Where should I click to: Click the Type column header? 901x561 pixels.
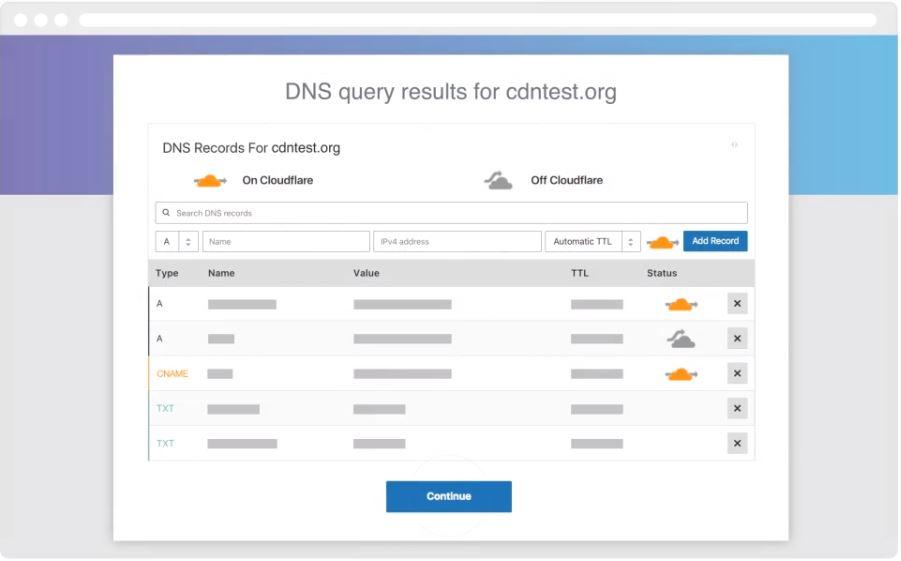[167, 273]
